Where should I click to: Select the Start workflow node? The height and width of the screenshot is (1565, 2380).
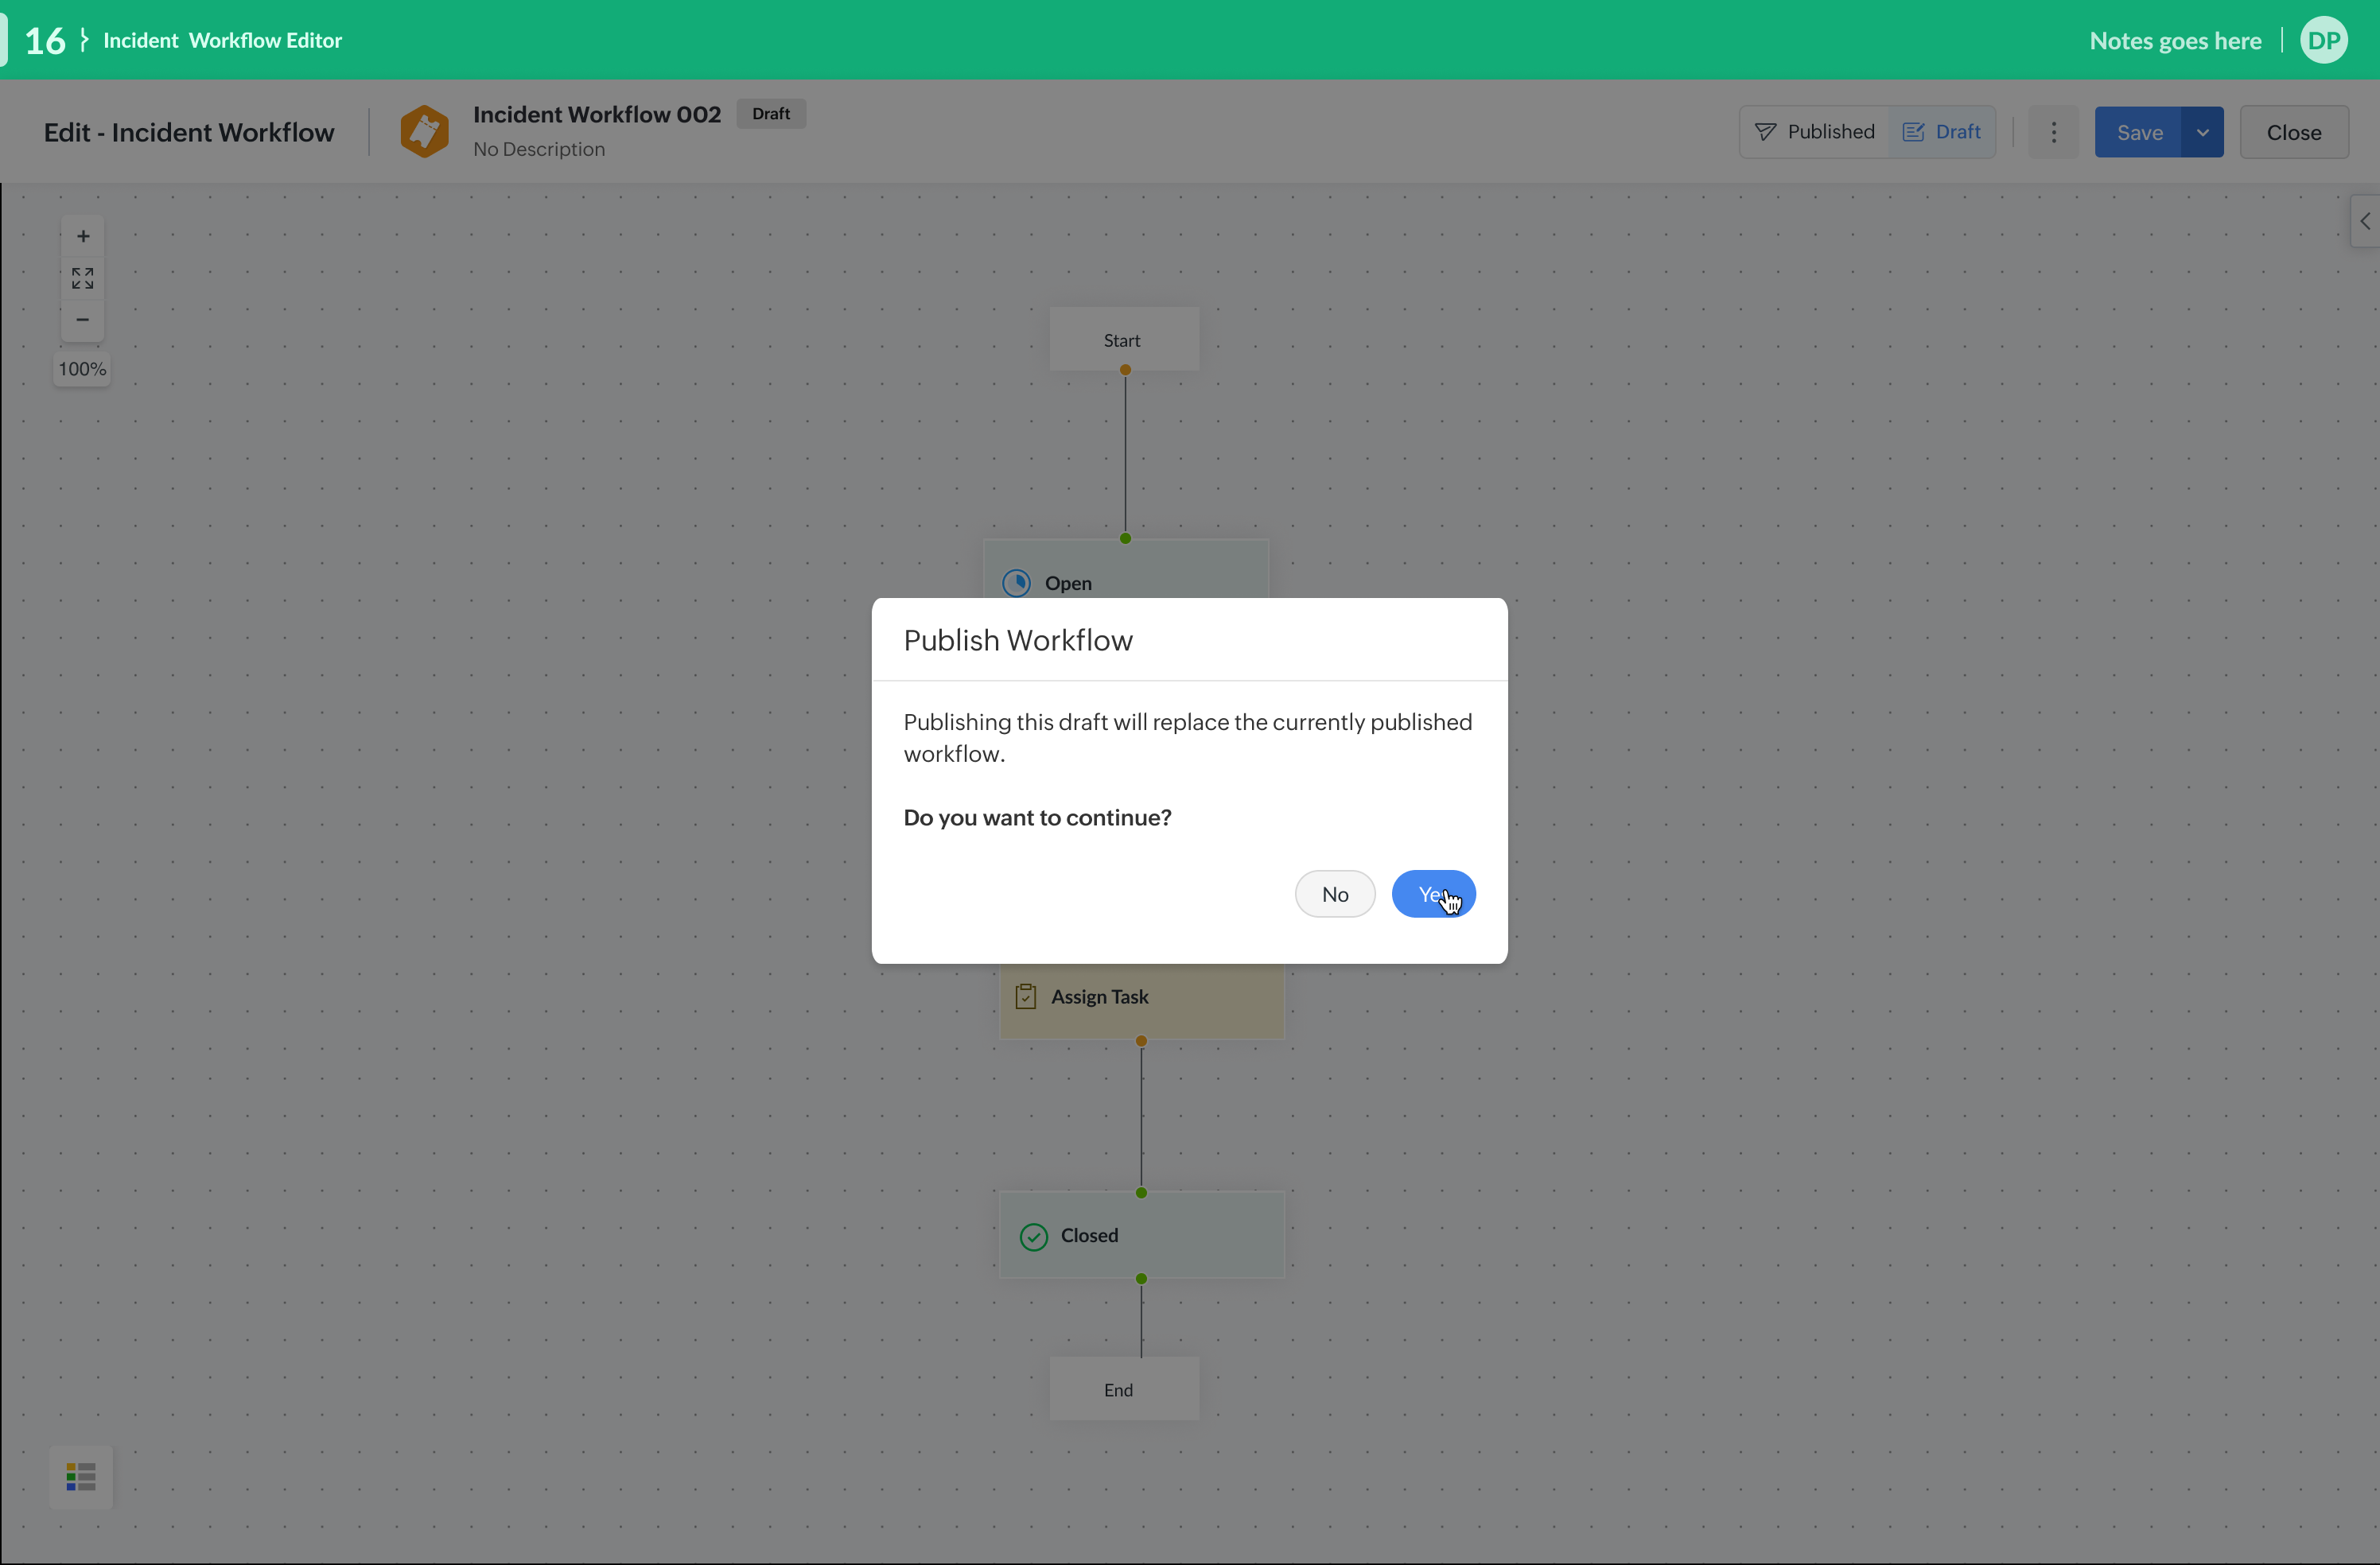click(1123, 340)
